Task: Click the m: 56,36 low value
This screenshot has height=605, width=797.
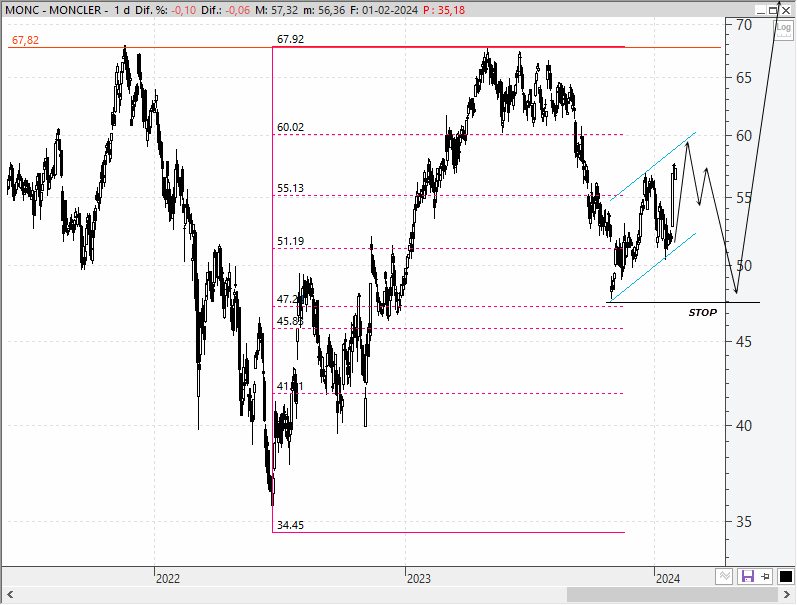Action: point(324,10)
